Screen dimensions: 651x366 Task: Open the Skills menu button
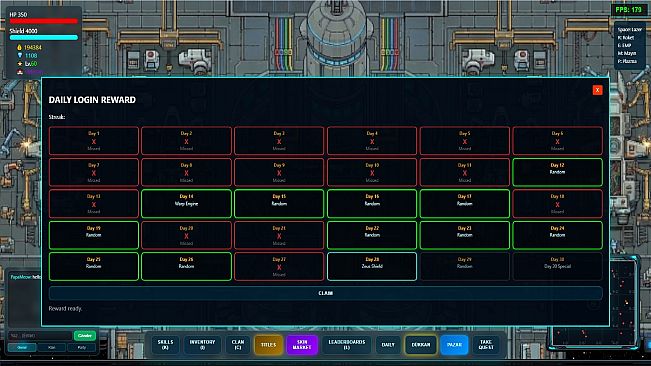165,345
